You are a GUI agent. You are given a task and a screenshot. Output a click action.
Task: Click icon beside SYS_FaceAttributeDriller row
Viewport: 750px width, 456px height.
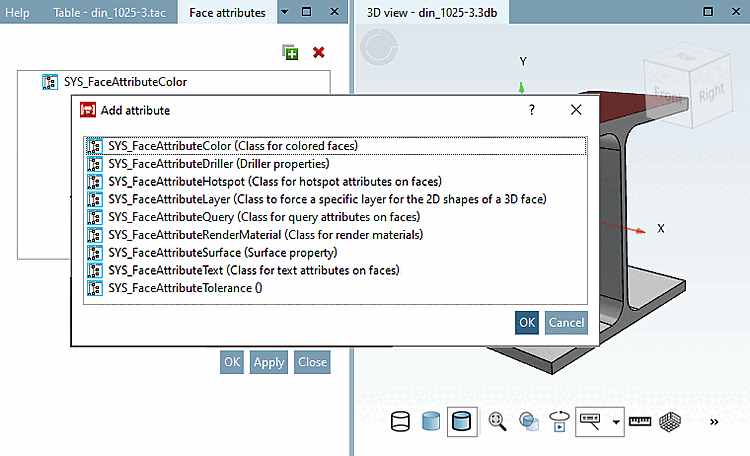point(95,164)
